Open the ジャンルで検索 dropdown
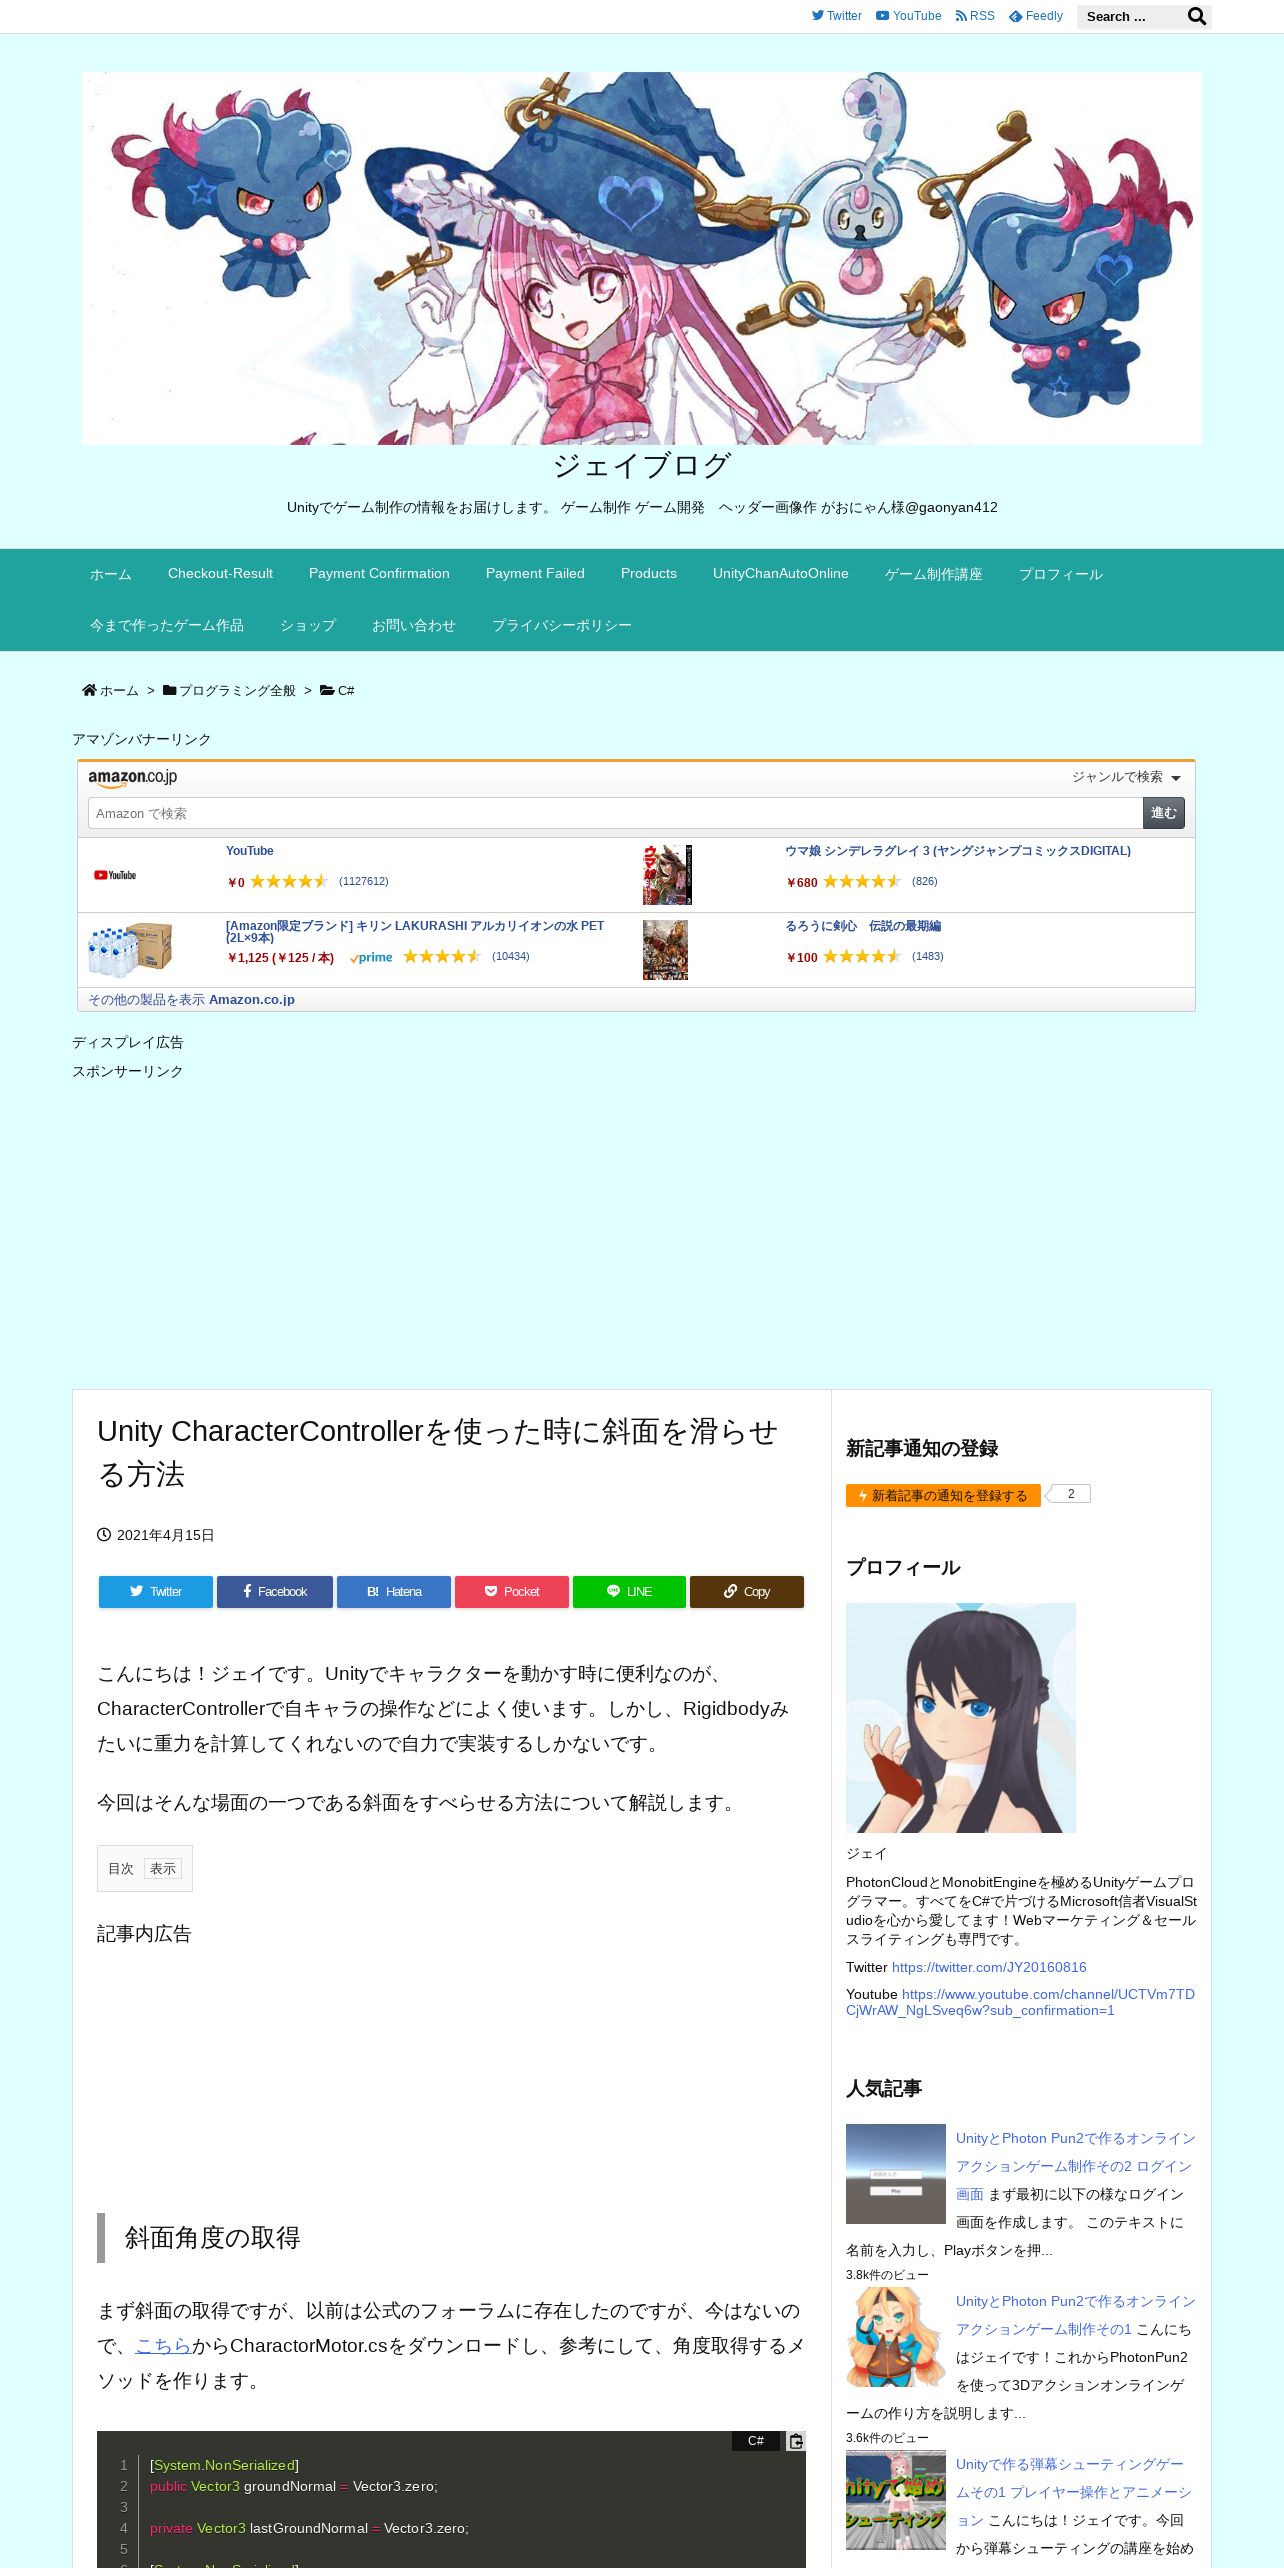This screenshot has height=2568, width=1284. pos(1126,777)
